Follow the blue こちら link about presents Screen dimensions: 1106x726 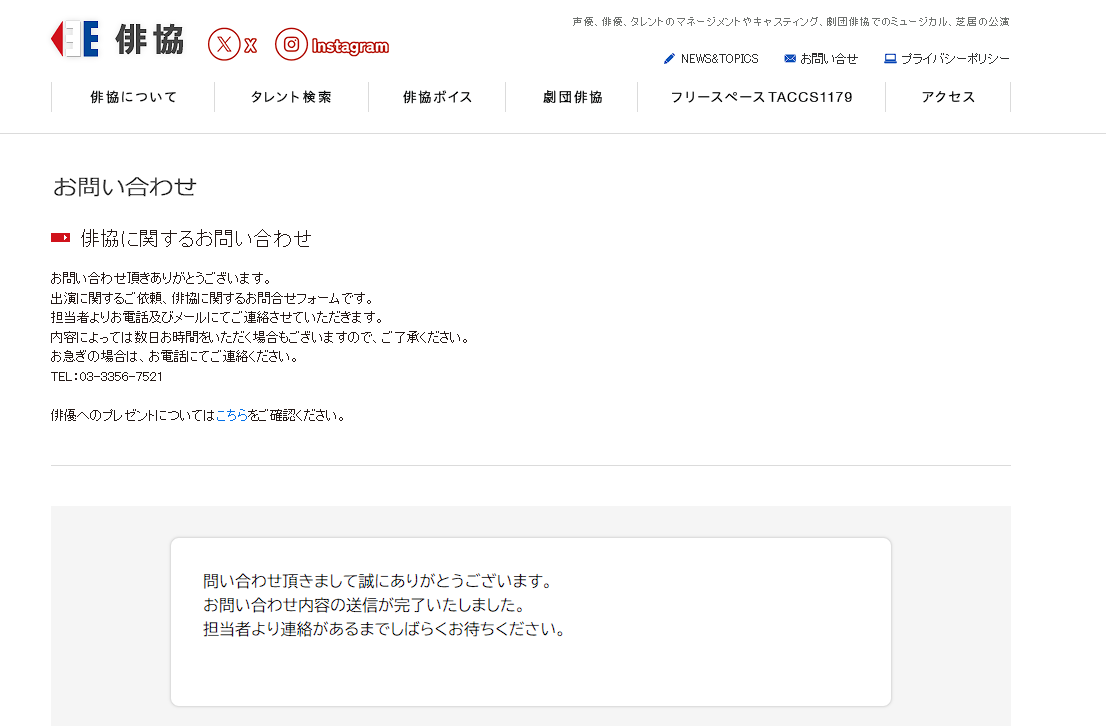tap(232, 416)
